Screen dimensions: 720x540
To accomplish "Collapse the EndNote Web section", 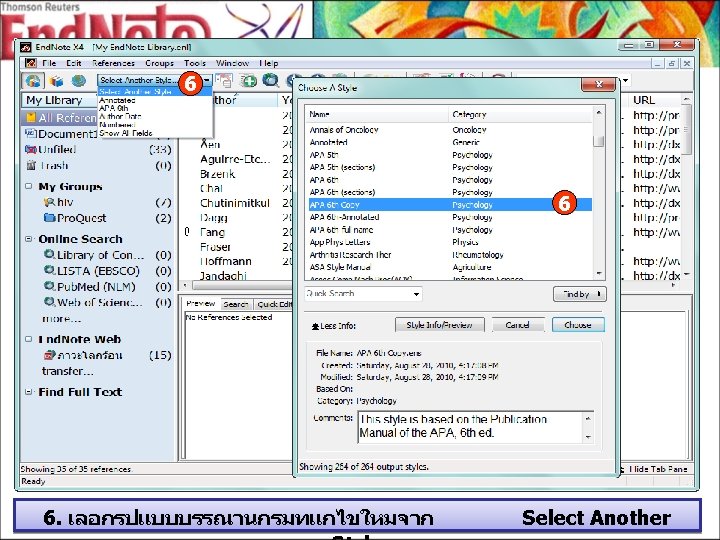I will [28, 339].
